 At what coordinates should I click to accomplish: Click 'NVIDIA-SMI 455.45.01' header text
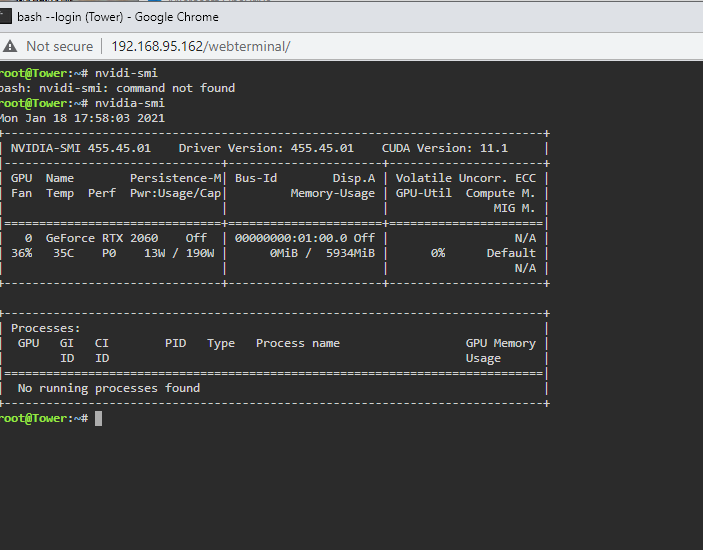[x=81, y=148]
